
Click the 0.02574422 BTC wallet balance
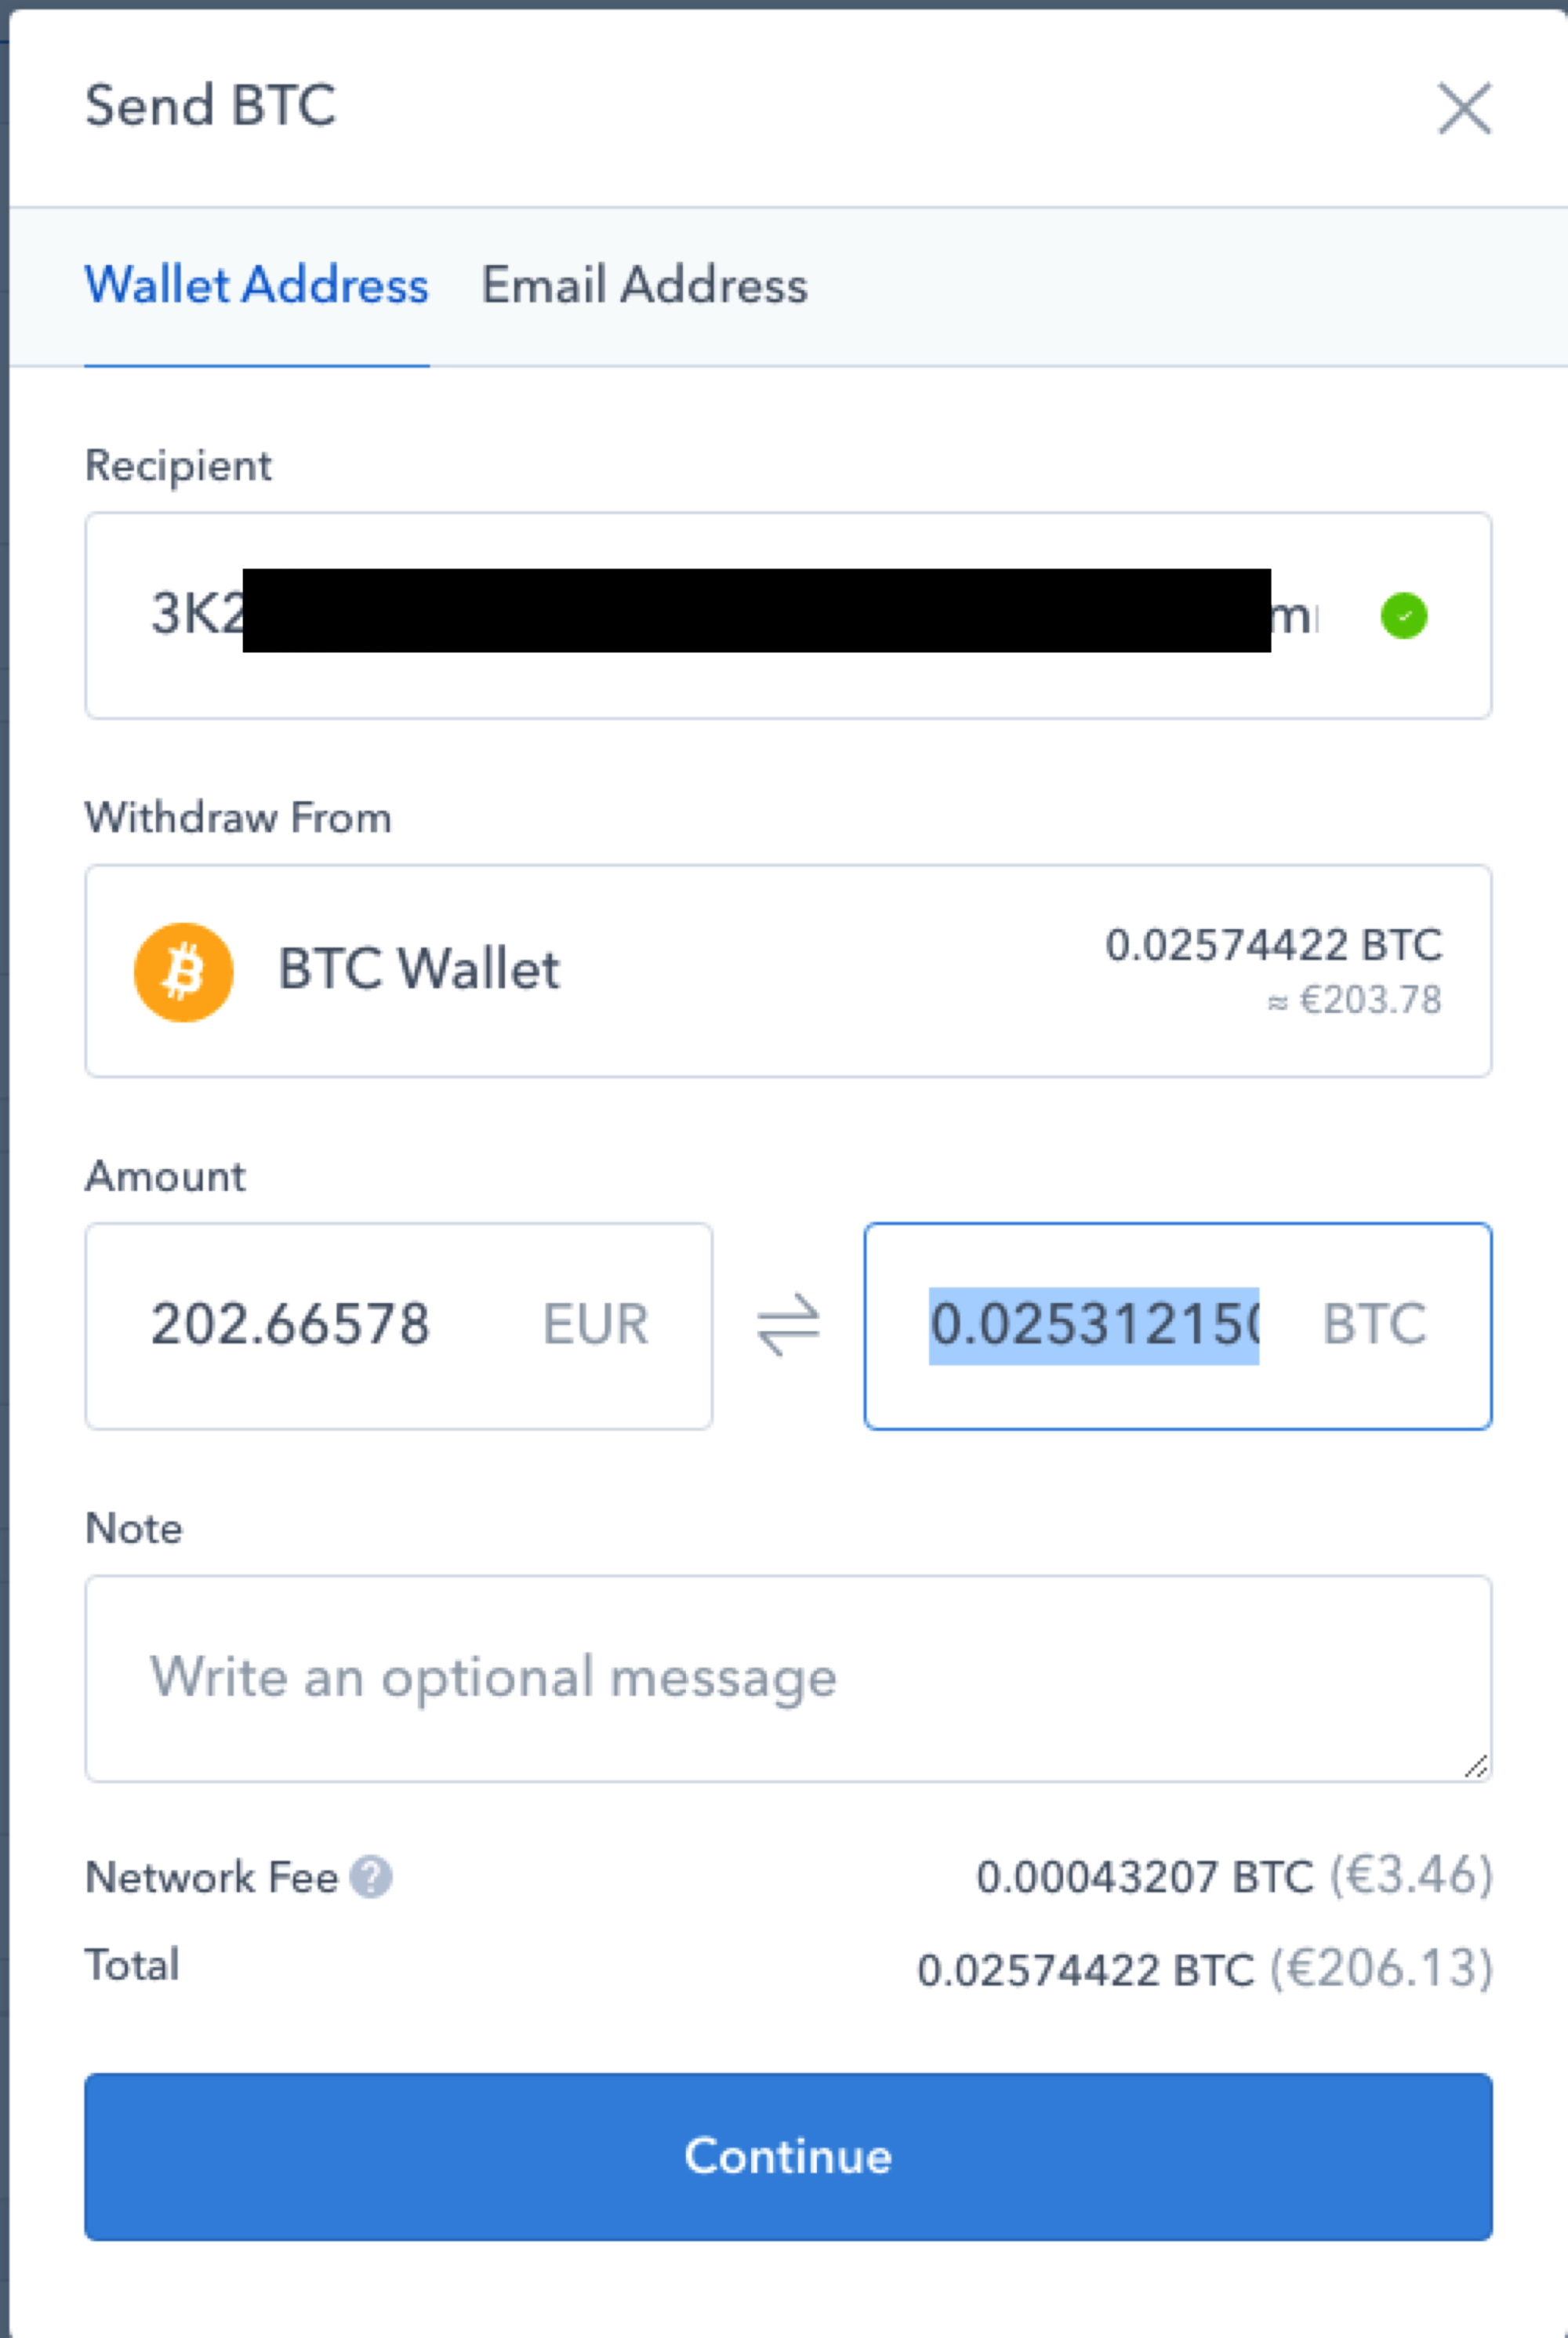pos(1274,945)
